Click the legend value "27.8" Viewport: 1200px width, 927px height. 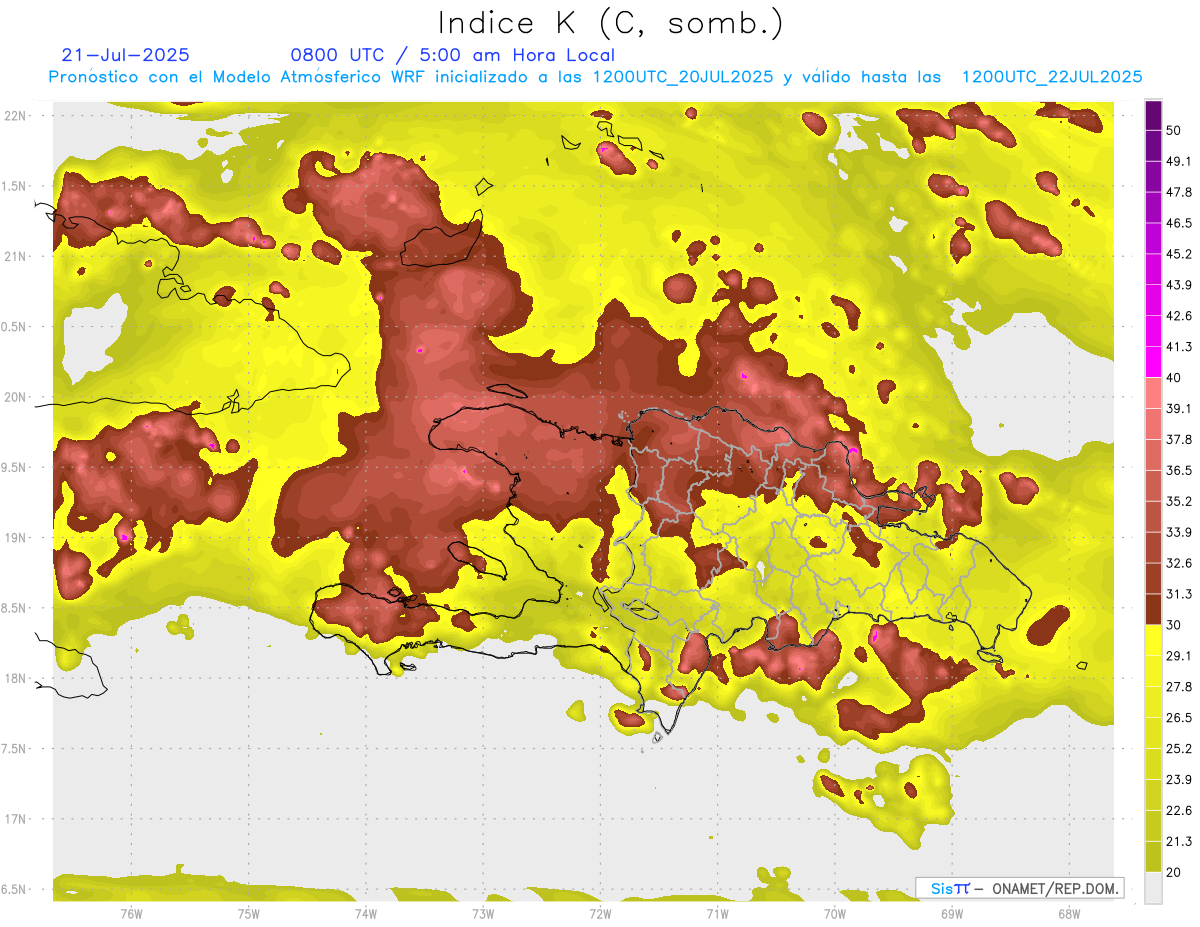coord(1180,687)
